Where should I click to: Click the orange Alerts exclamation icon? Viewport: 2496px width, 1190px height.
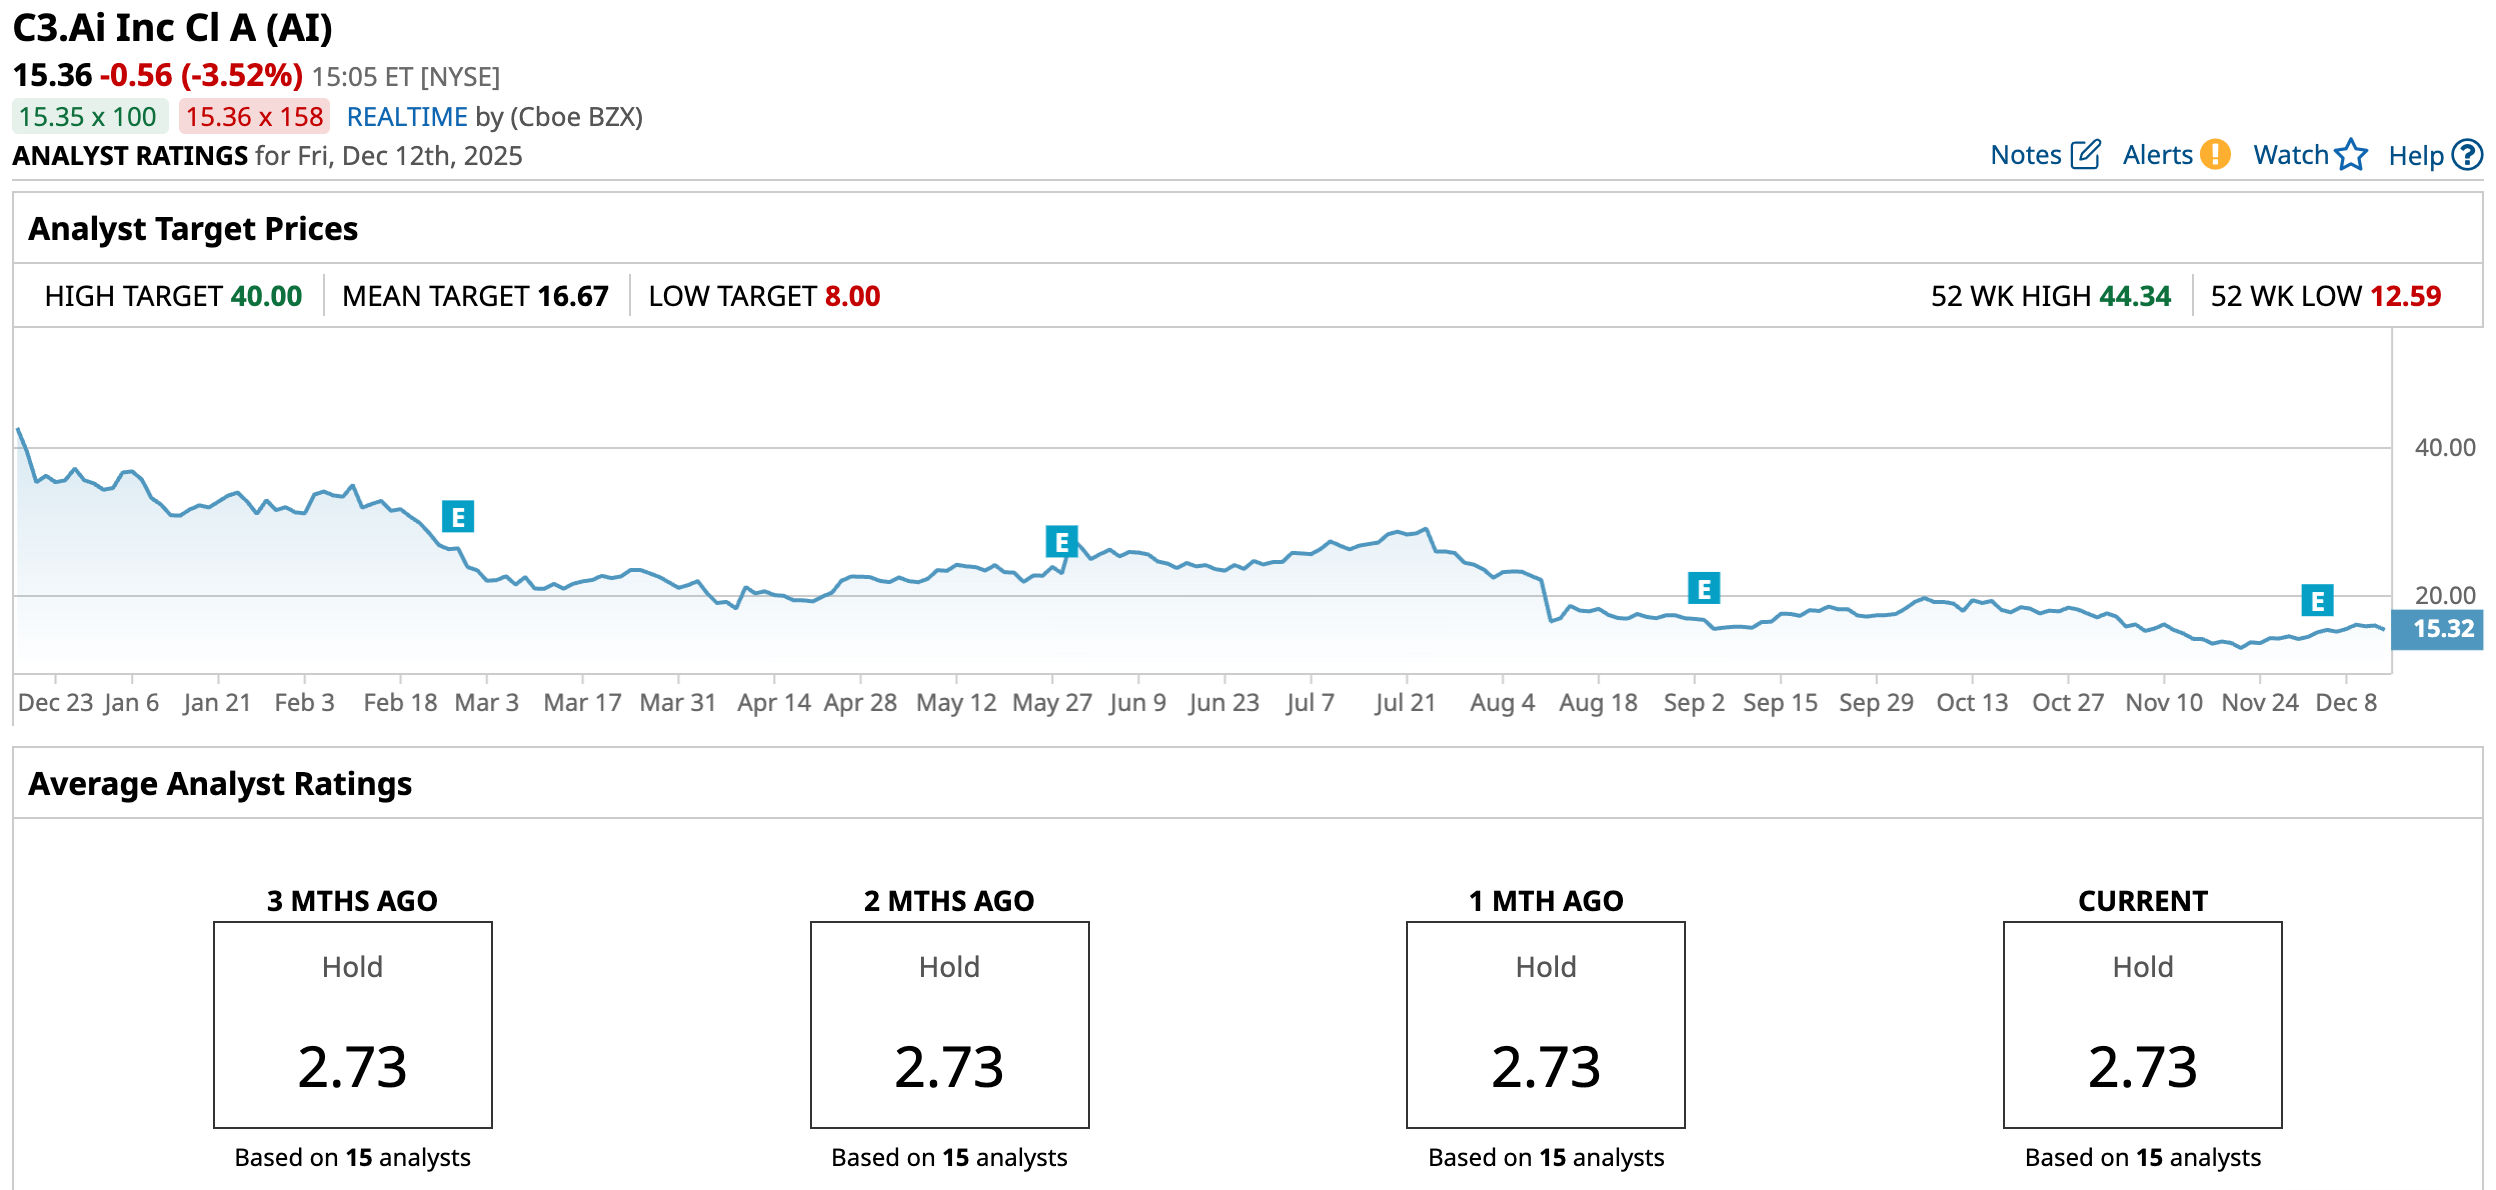pyautogui.click(x=2216, y=155)
